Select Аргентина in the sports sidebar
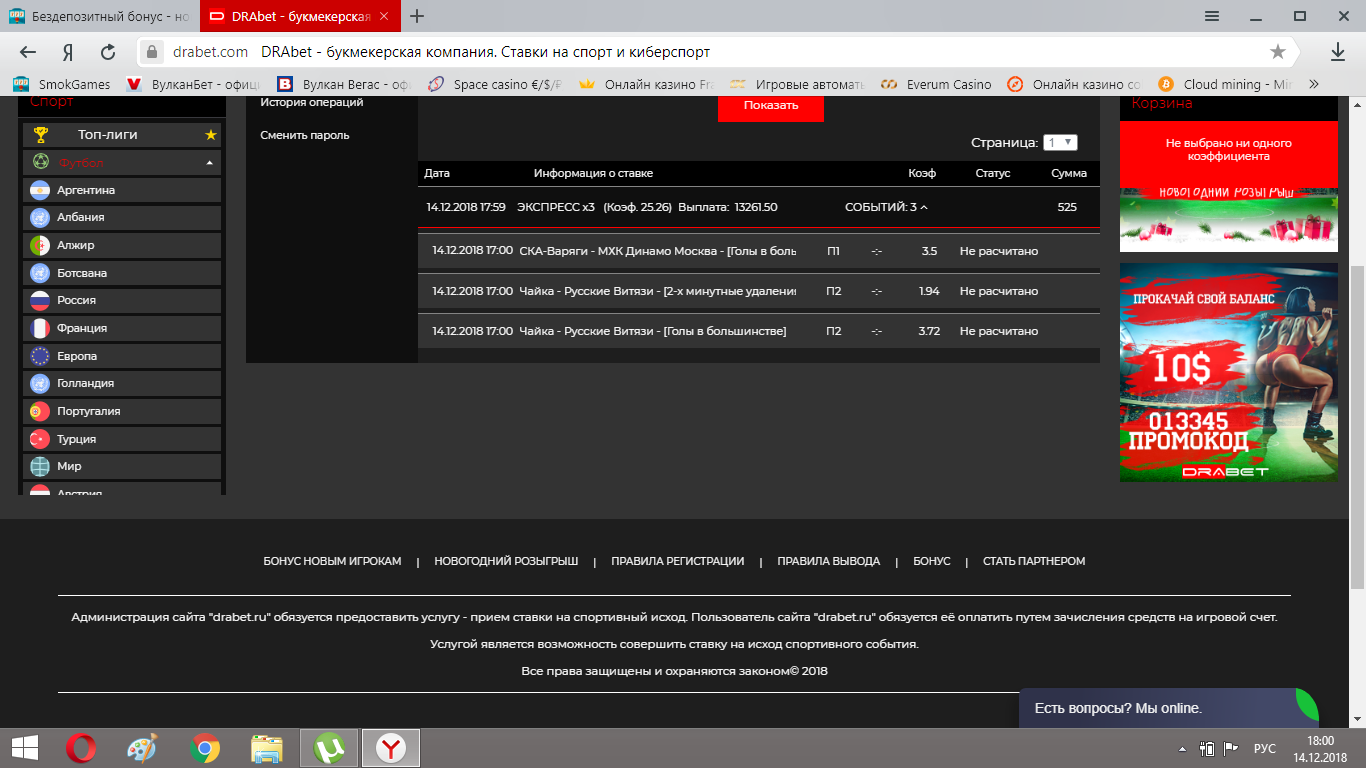The image size is (1366, 768). [122, 190]
